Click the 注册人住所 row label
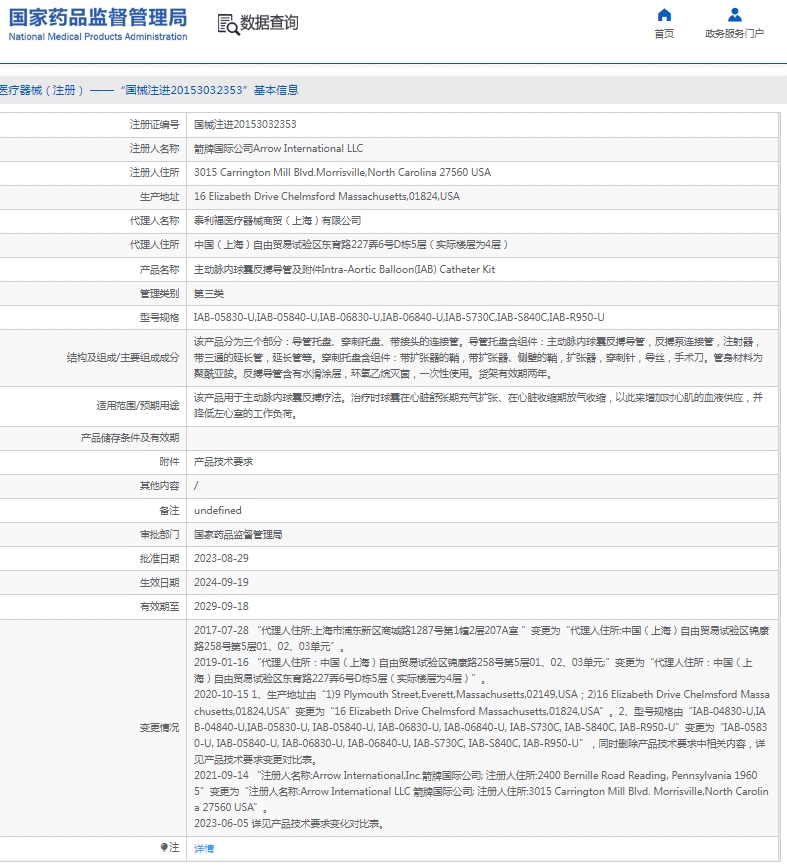Image resolution: width=787 pixels, height=868 pixels. point(154,172)
